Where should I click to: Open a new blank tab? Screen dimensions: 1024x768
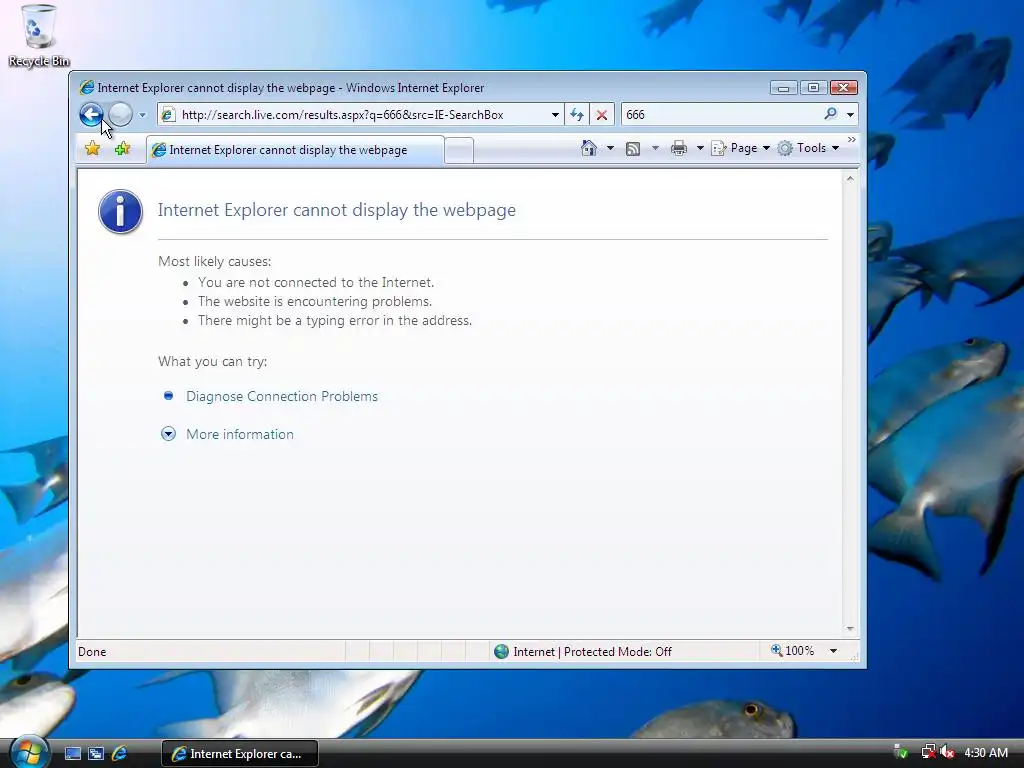(x=459, y=151)
